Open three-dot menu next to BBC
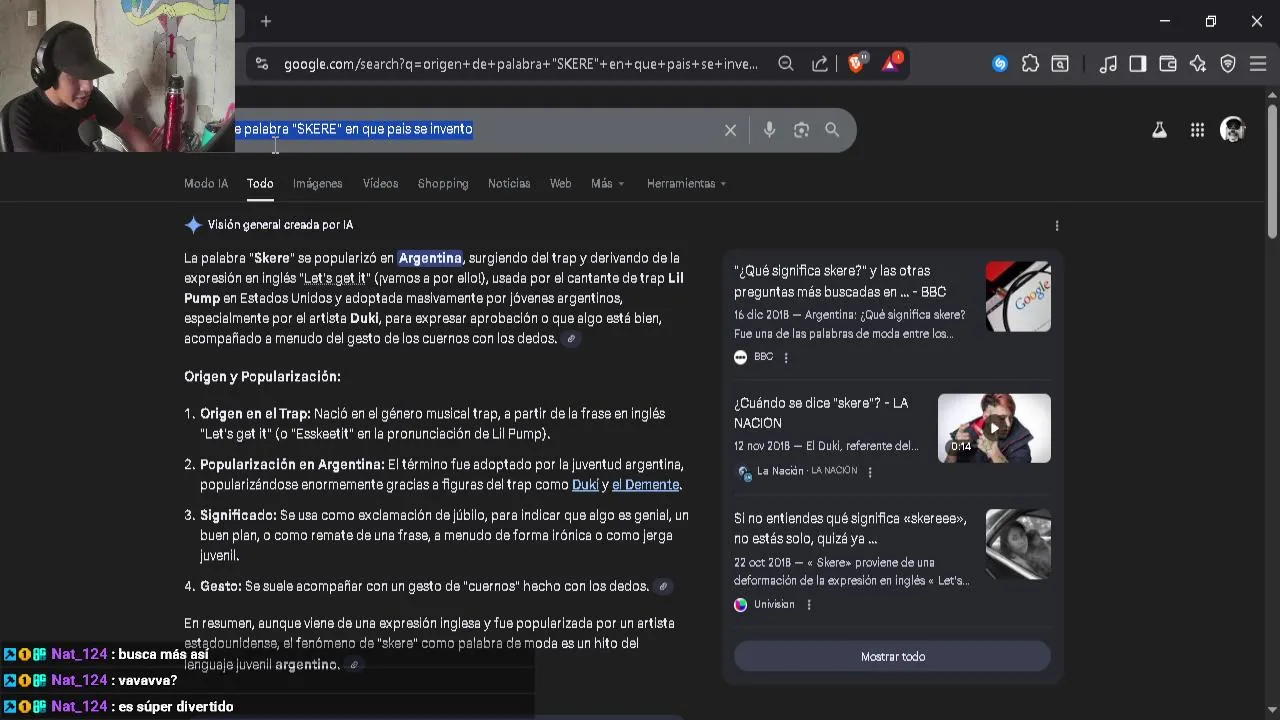The width and height of the screenshot is (1280, 720). coord(786,358)
